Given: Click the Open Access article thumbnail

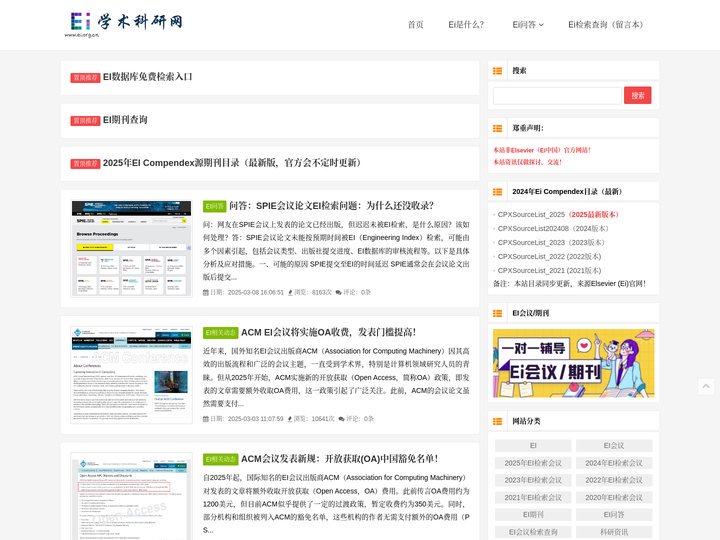Looking at the screenshot, I should 131,497.
